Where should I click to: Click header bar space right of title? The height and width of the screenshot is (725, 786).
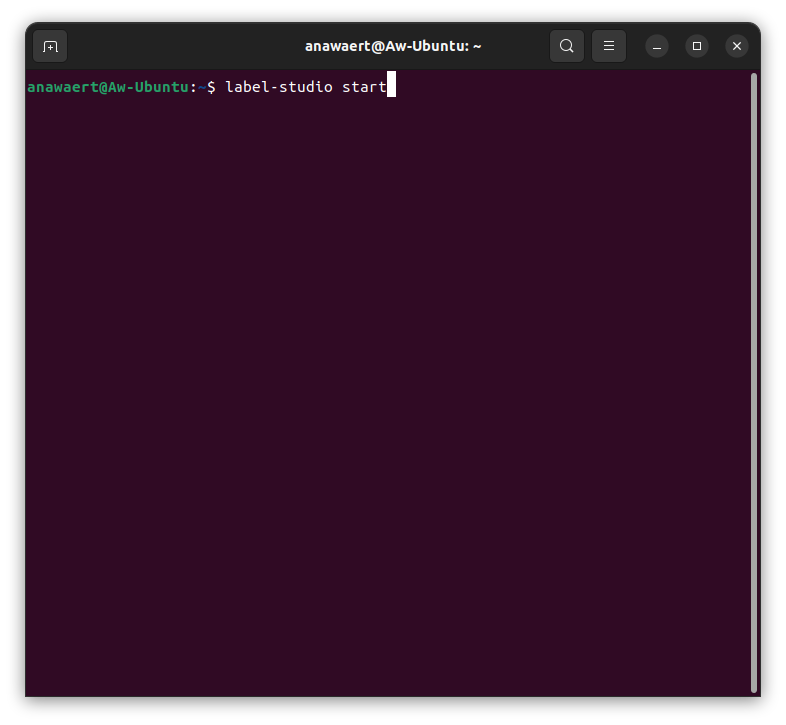click(515, 46)
